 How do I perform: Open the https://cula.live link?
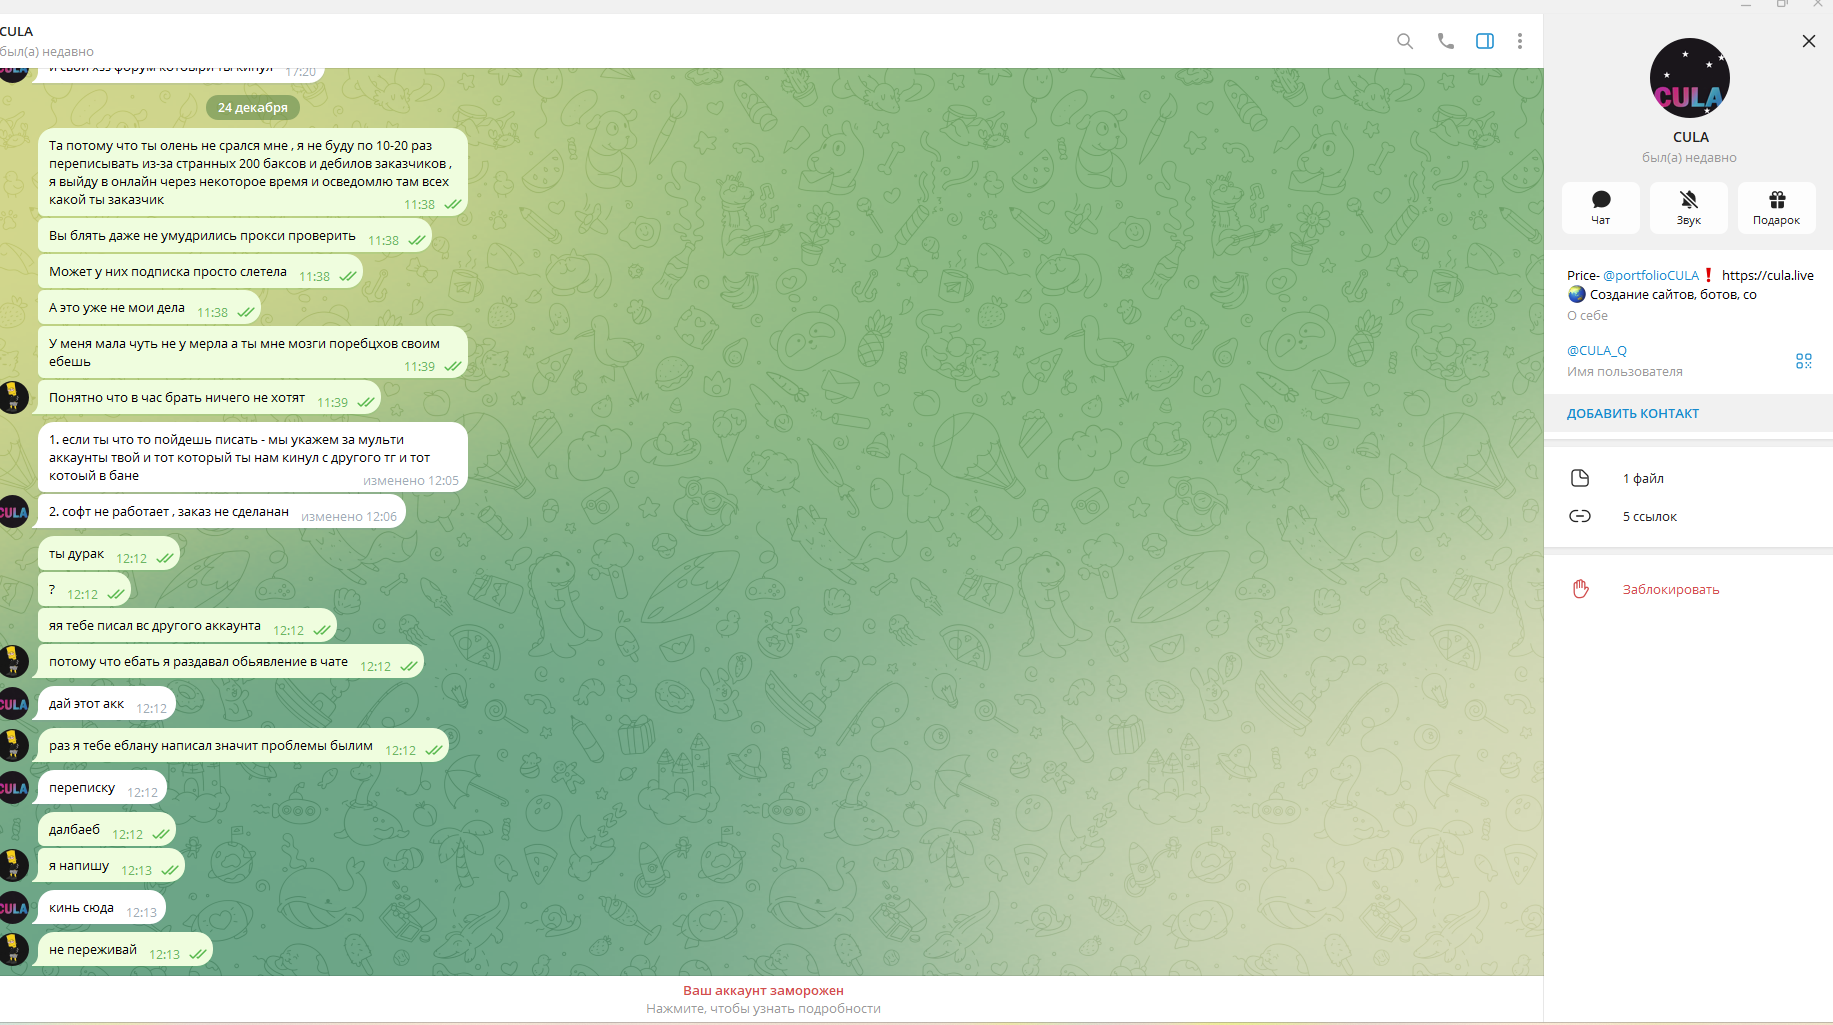pos(1768,275)
